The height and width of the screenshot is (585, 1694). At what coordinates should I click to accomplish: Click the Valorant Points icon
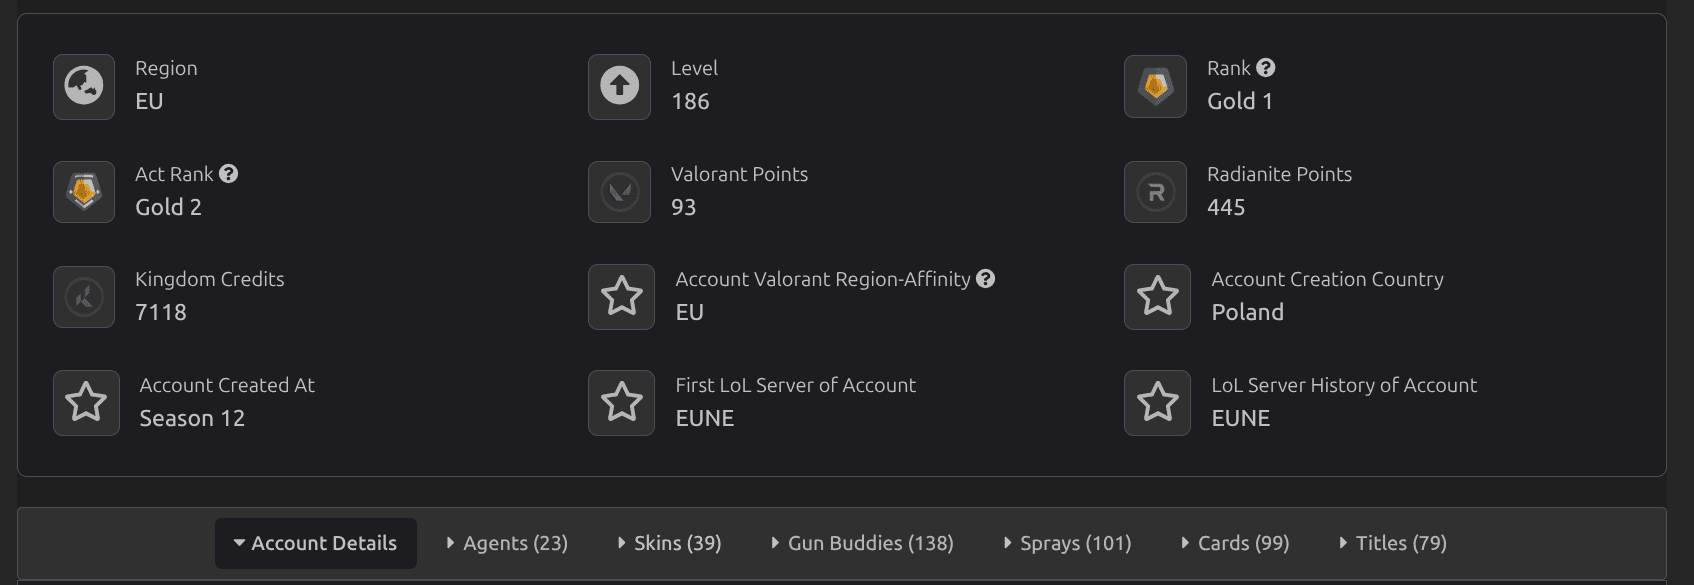[620, 192]
